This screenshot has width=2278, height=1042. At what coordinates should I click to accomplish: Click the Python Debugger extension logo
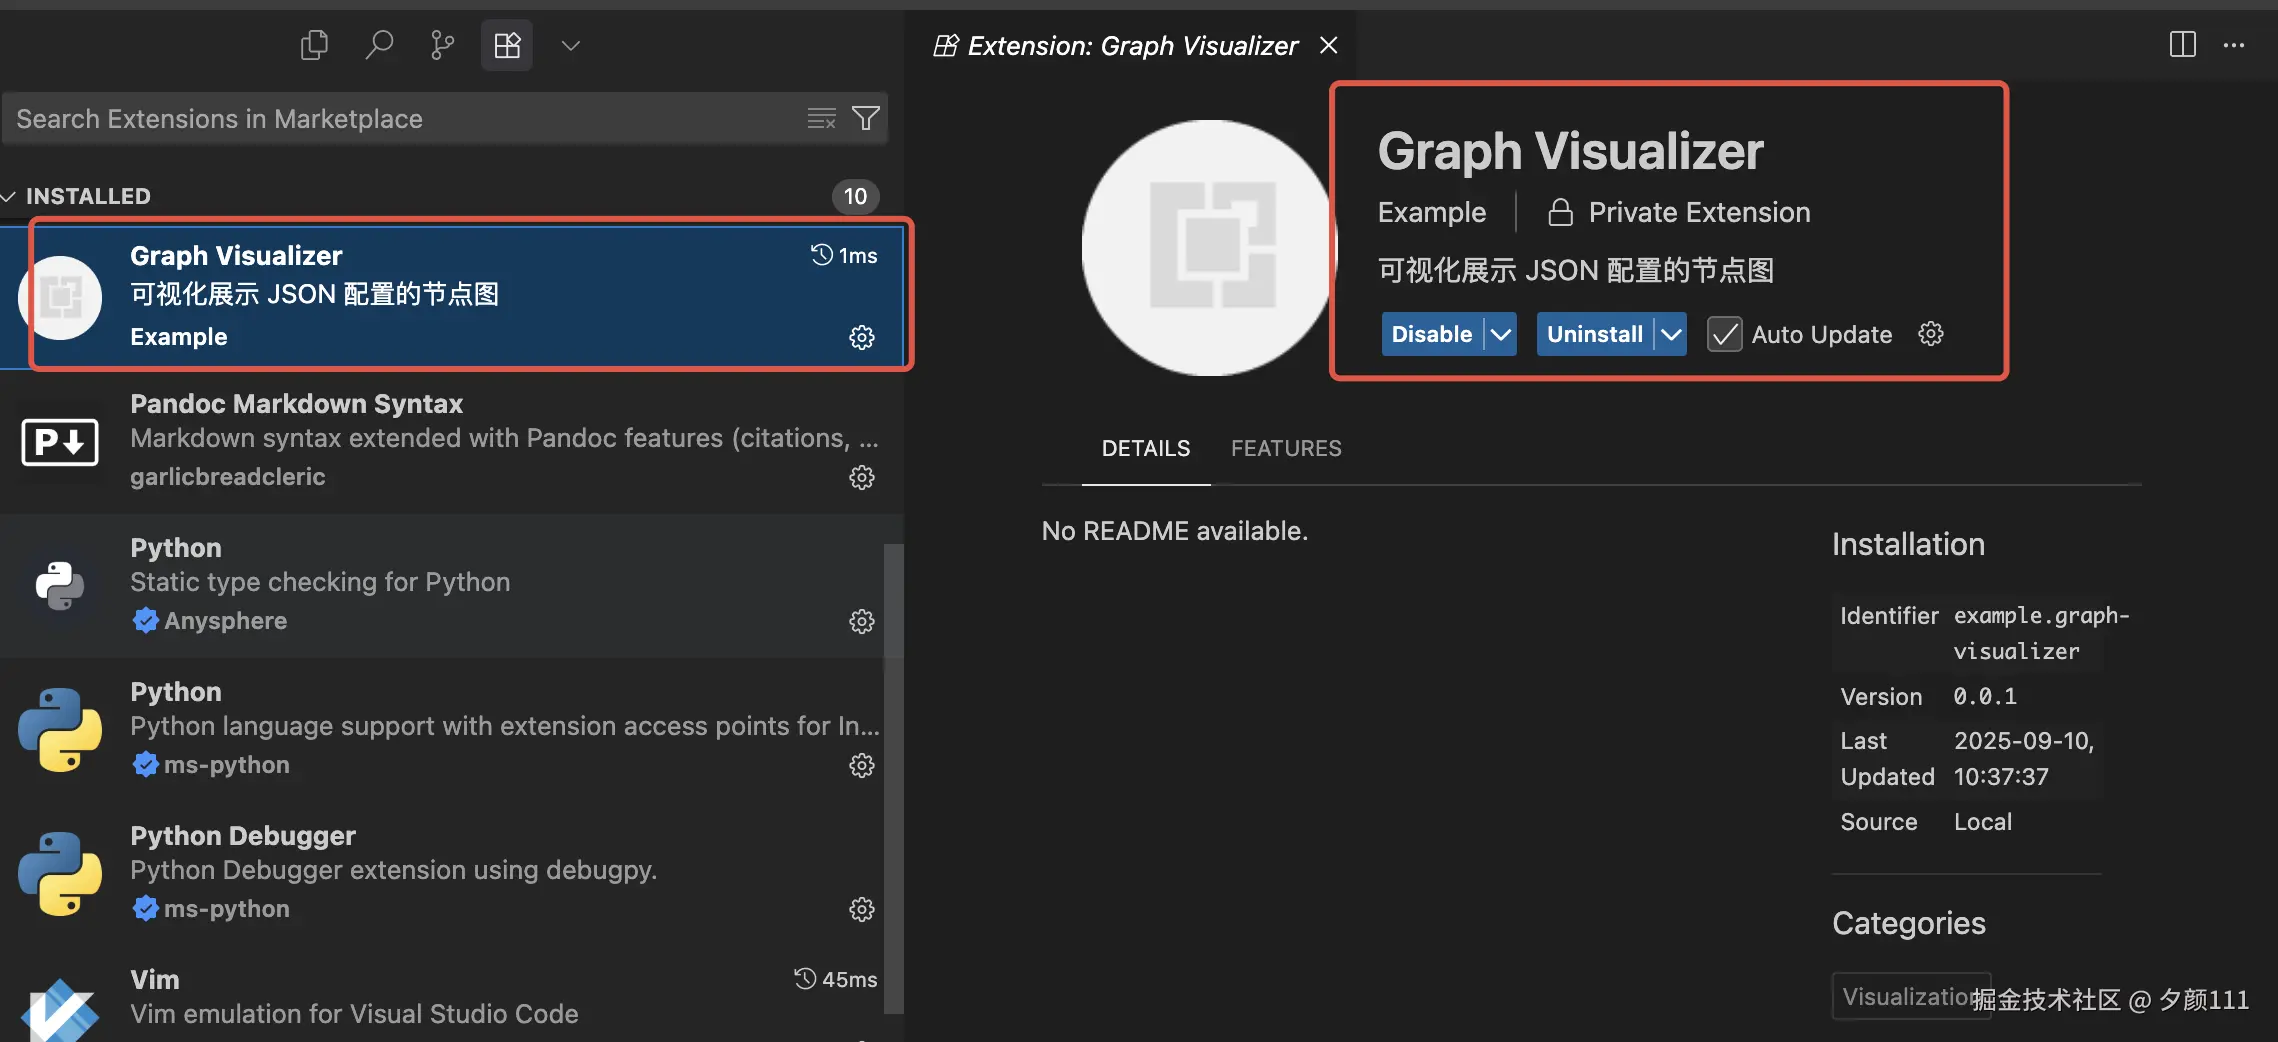click(60, 873)
